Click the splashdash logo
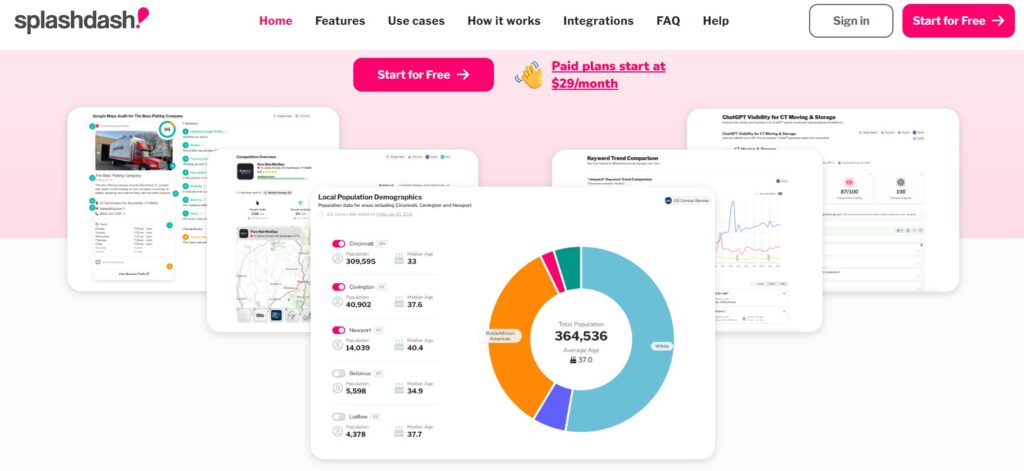The image size is (1024, 471). coord(76,19)
